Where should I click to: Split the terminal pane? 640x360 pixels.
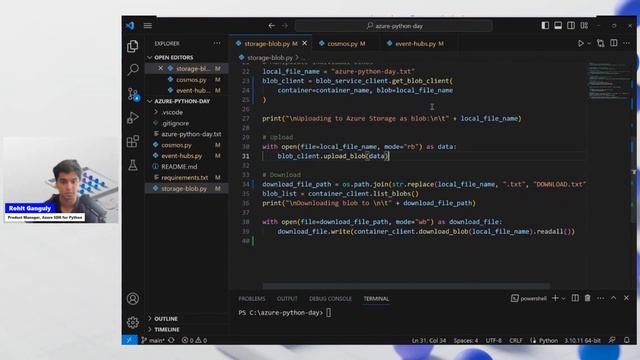pos(575,298)
